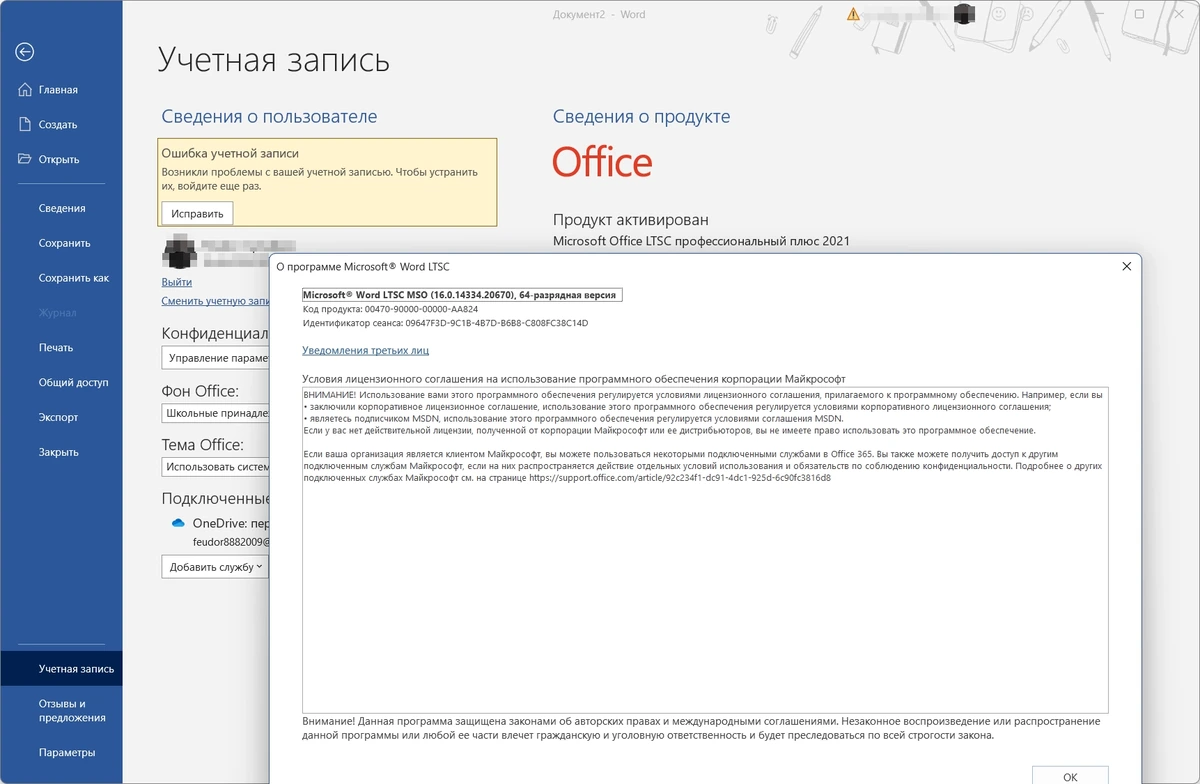The height and width of the screenshot is (784, 1200).
Task: Click the Исправить button
Action: tap(197, 213)
